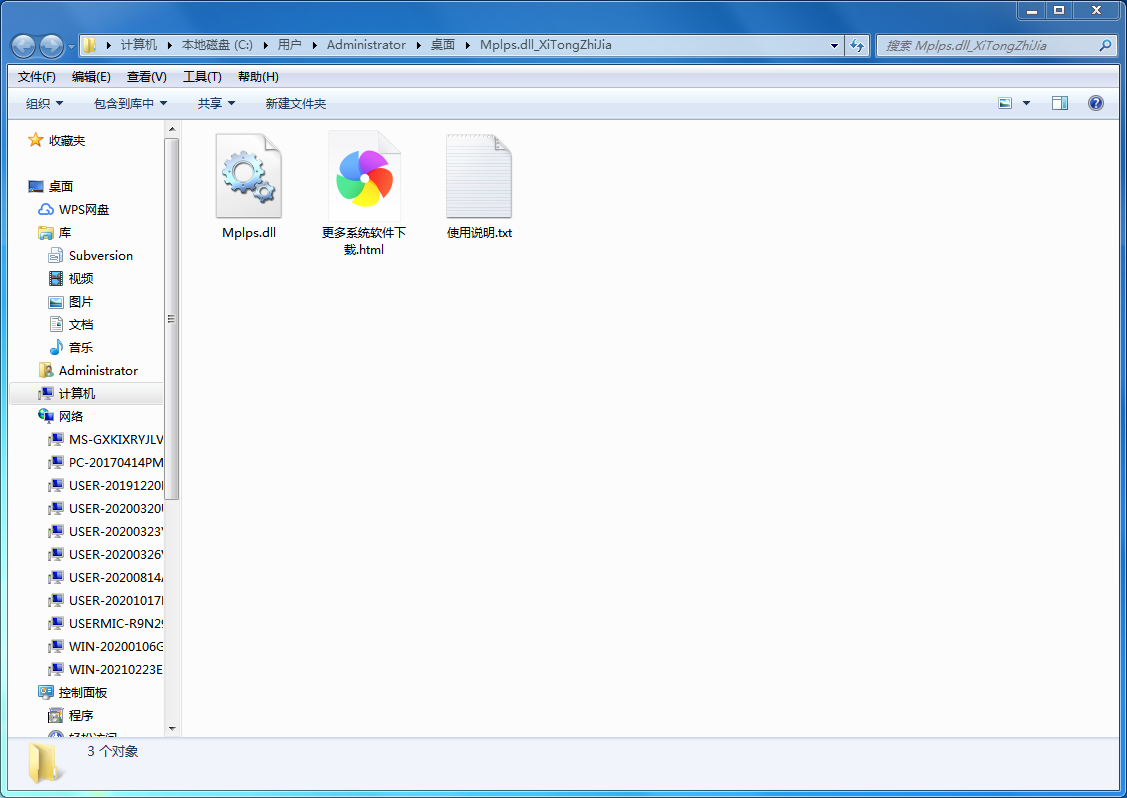Click the Subversion library icon
This screenshot has height=798, width=1127.
tap(56, 255)
